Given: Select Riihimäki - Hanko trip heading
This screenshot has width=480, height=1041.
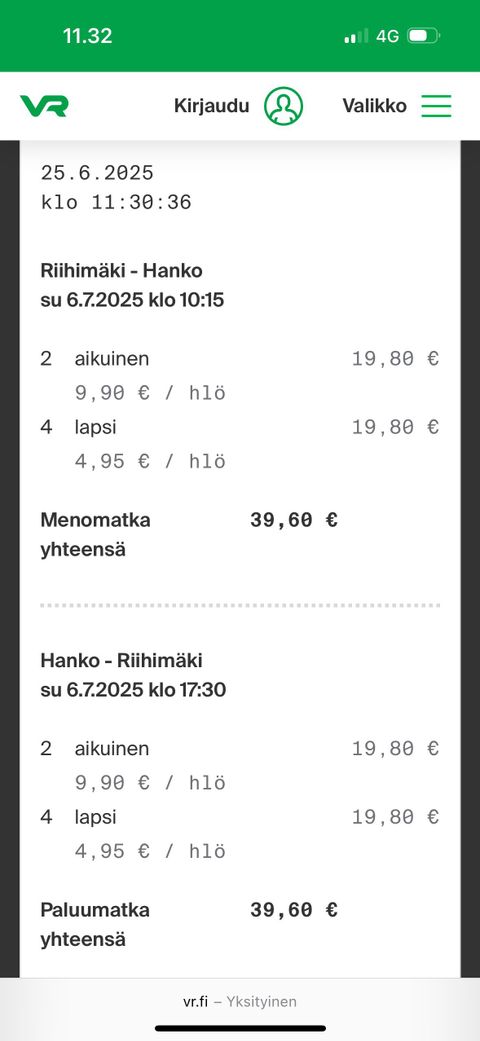Looking at the screenshot, I should [x=121, y=271].
